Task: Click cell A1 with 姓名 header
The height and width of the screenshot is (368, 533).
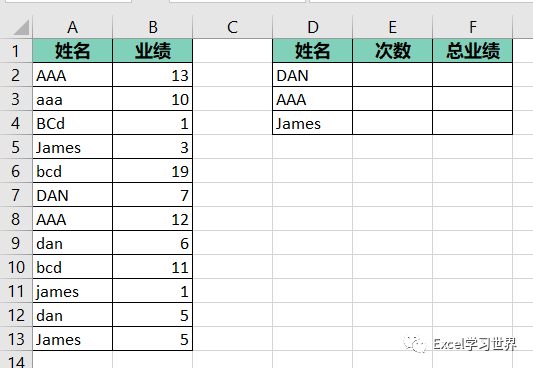Action: point(72,51)
